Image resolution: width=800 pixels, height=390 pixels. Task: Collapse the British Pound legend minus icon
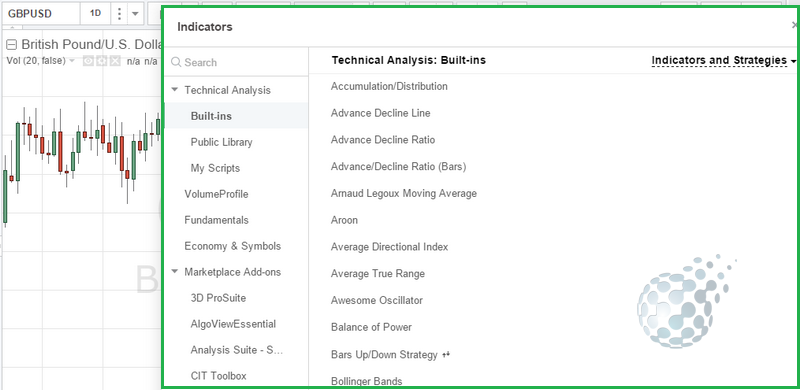[11, 45]
